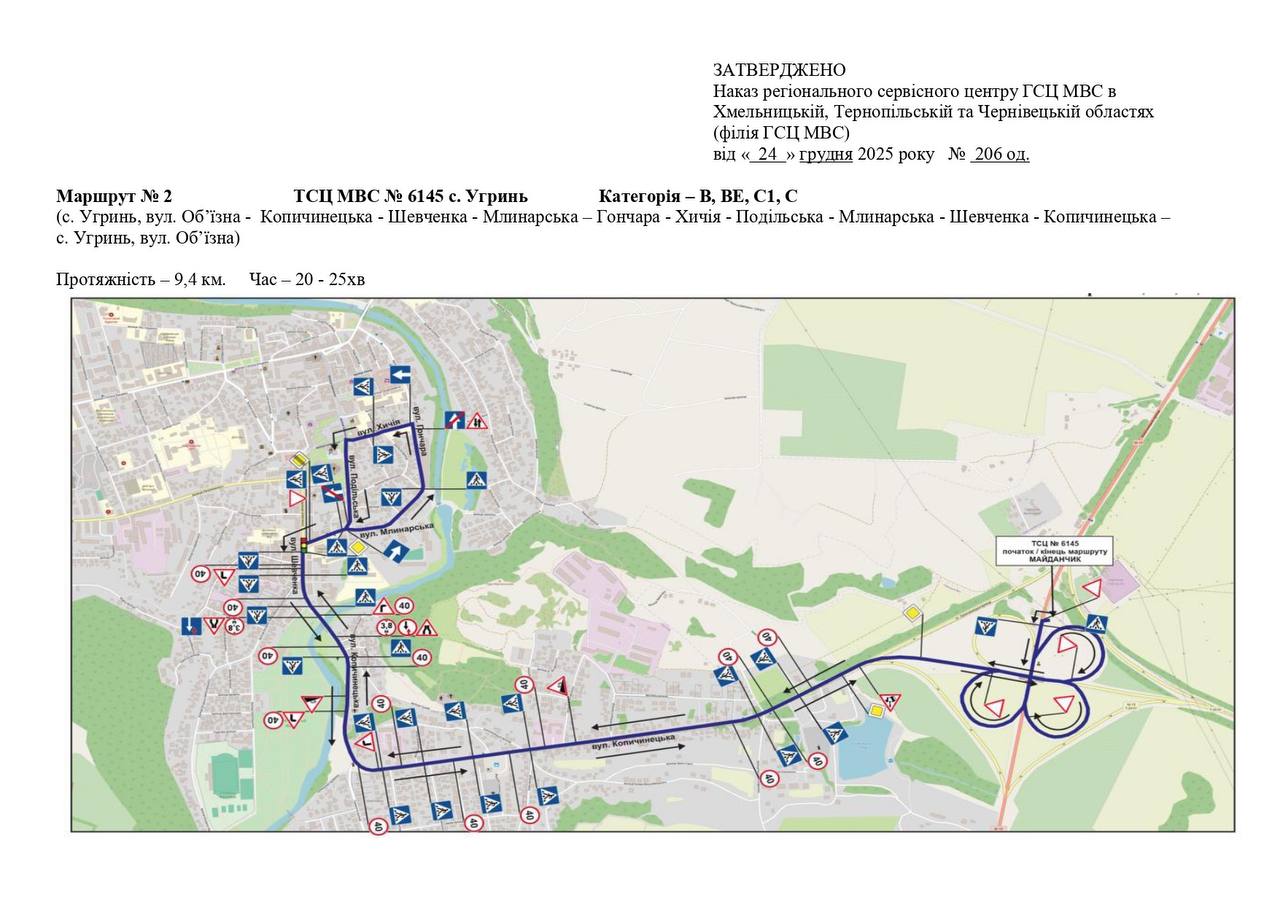1280x905 pixels.
Task: Click the Категорія – B, BE, C1, C text
Action: (697, 196)
